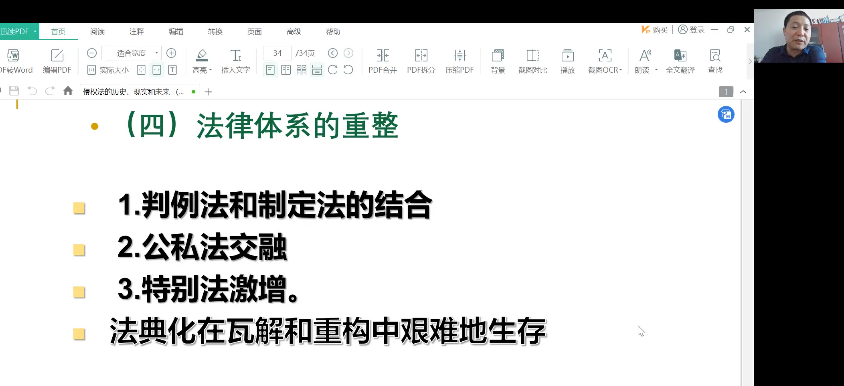Open the 截图OCR dropdown arrow
The height and width of the screenshot is (386, 844).
621,70
